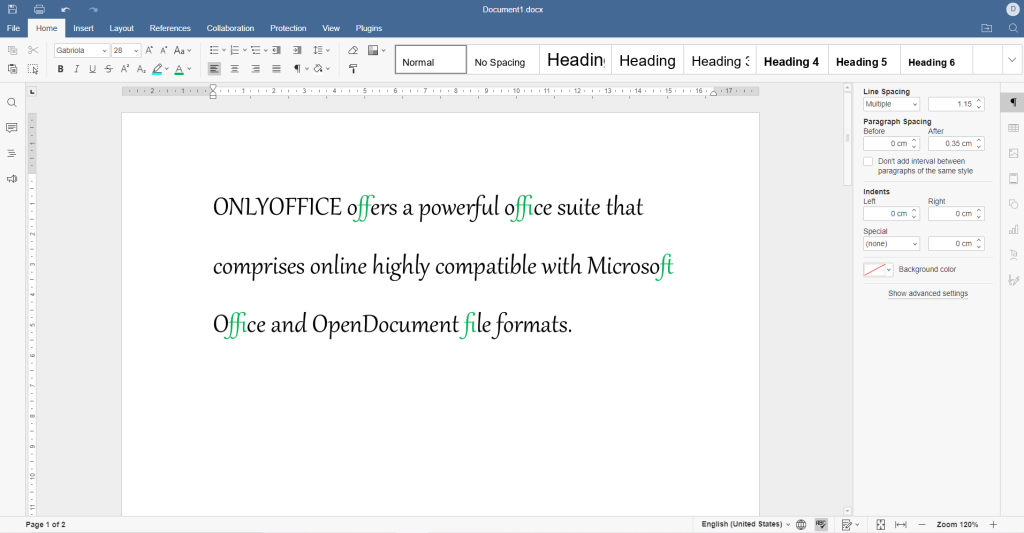1024x533 pixels.
Task: Switch to the Collaboration tab
Action: pos(231,28)
